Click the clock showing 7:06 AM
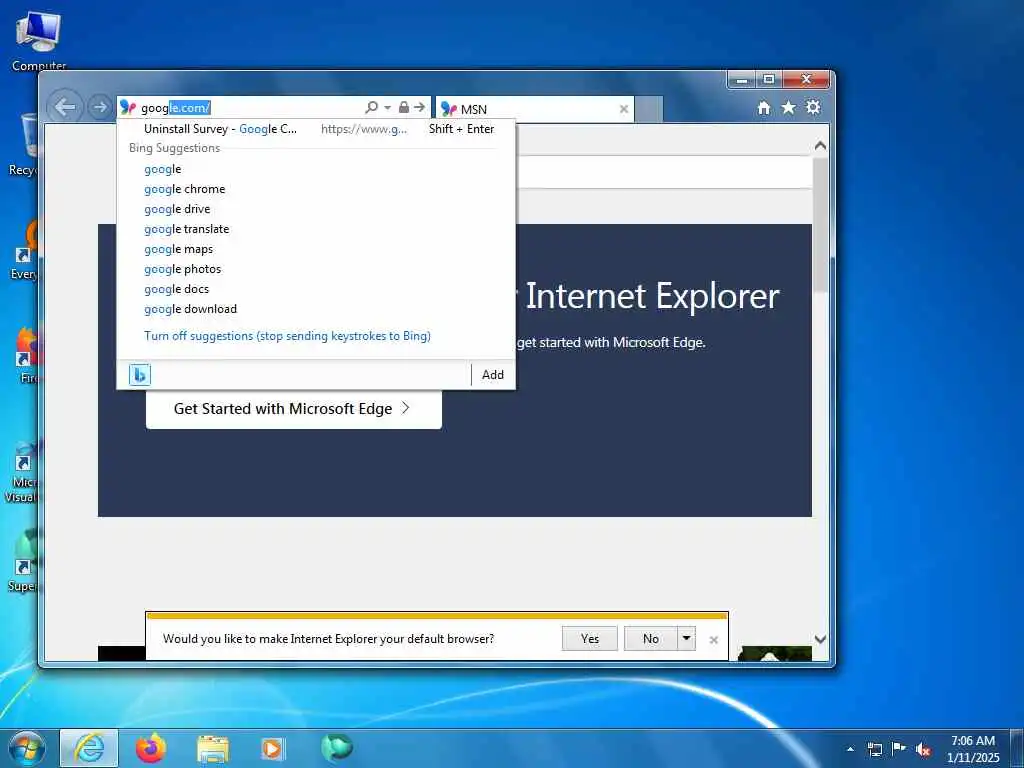This screenshot has width=1024, height=768. tap(973, 749)
